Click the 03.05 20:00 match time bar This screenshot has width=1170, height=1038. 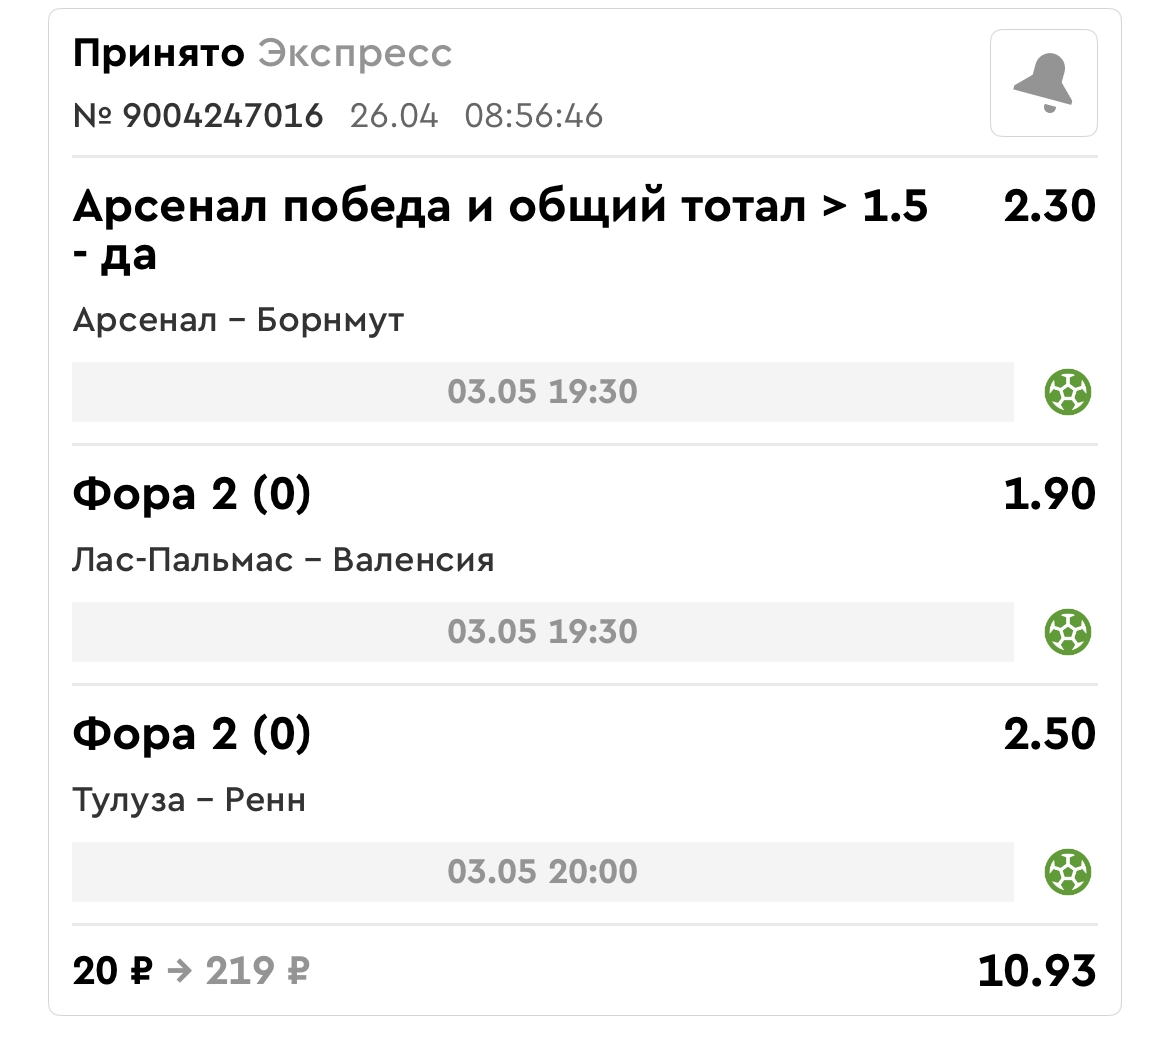click(542, 872)
